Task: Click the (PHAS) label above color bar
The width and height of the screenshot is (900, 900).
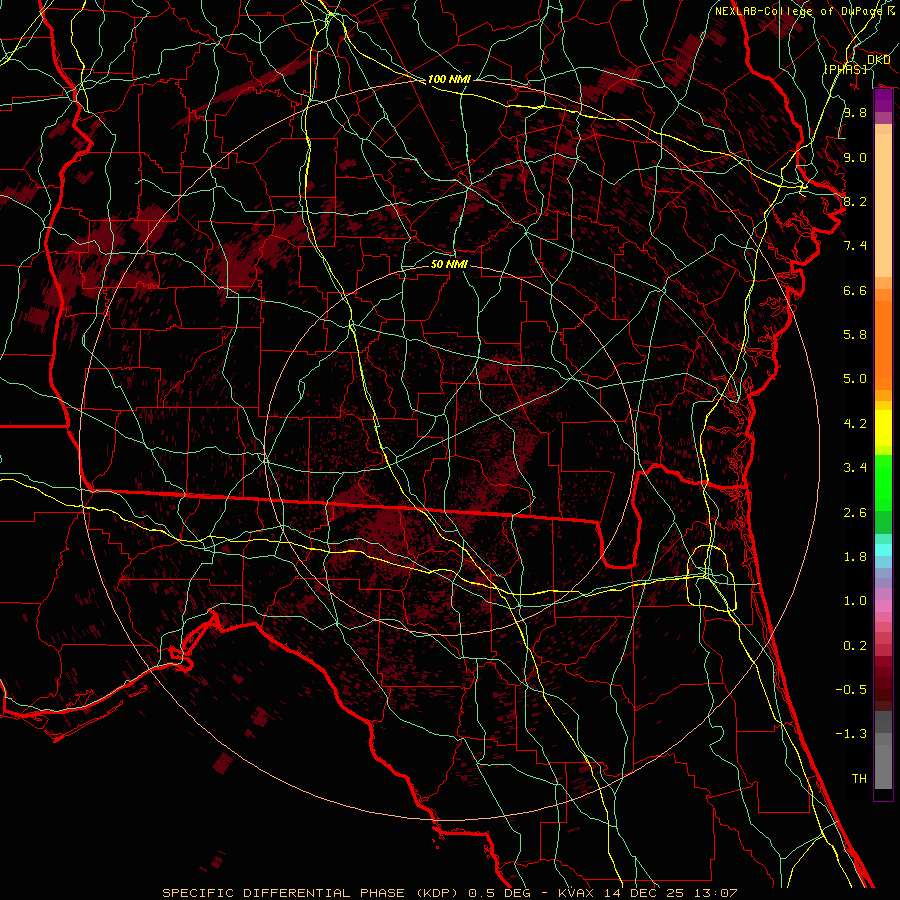Action: pos(846,69)
